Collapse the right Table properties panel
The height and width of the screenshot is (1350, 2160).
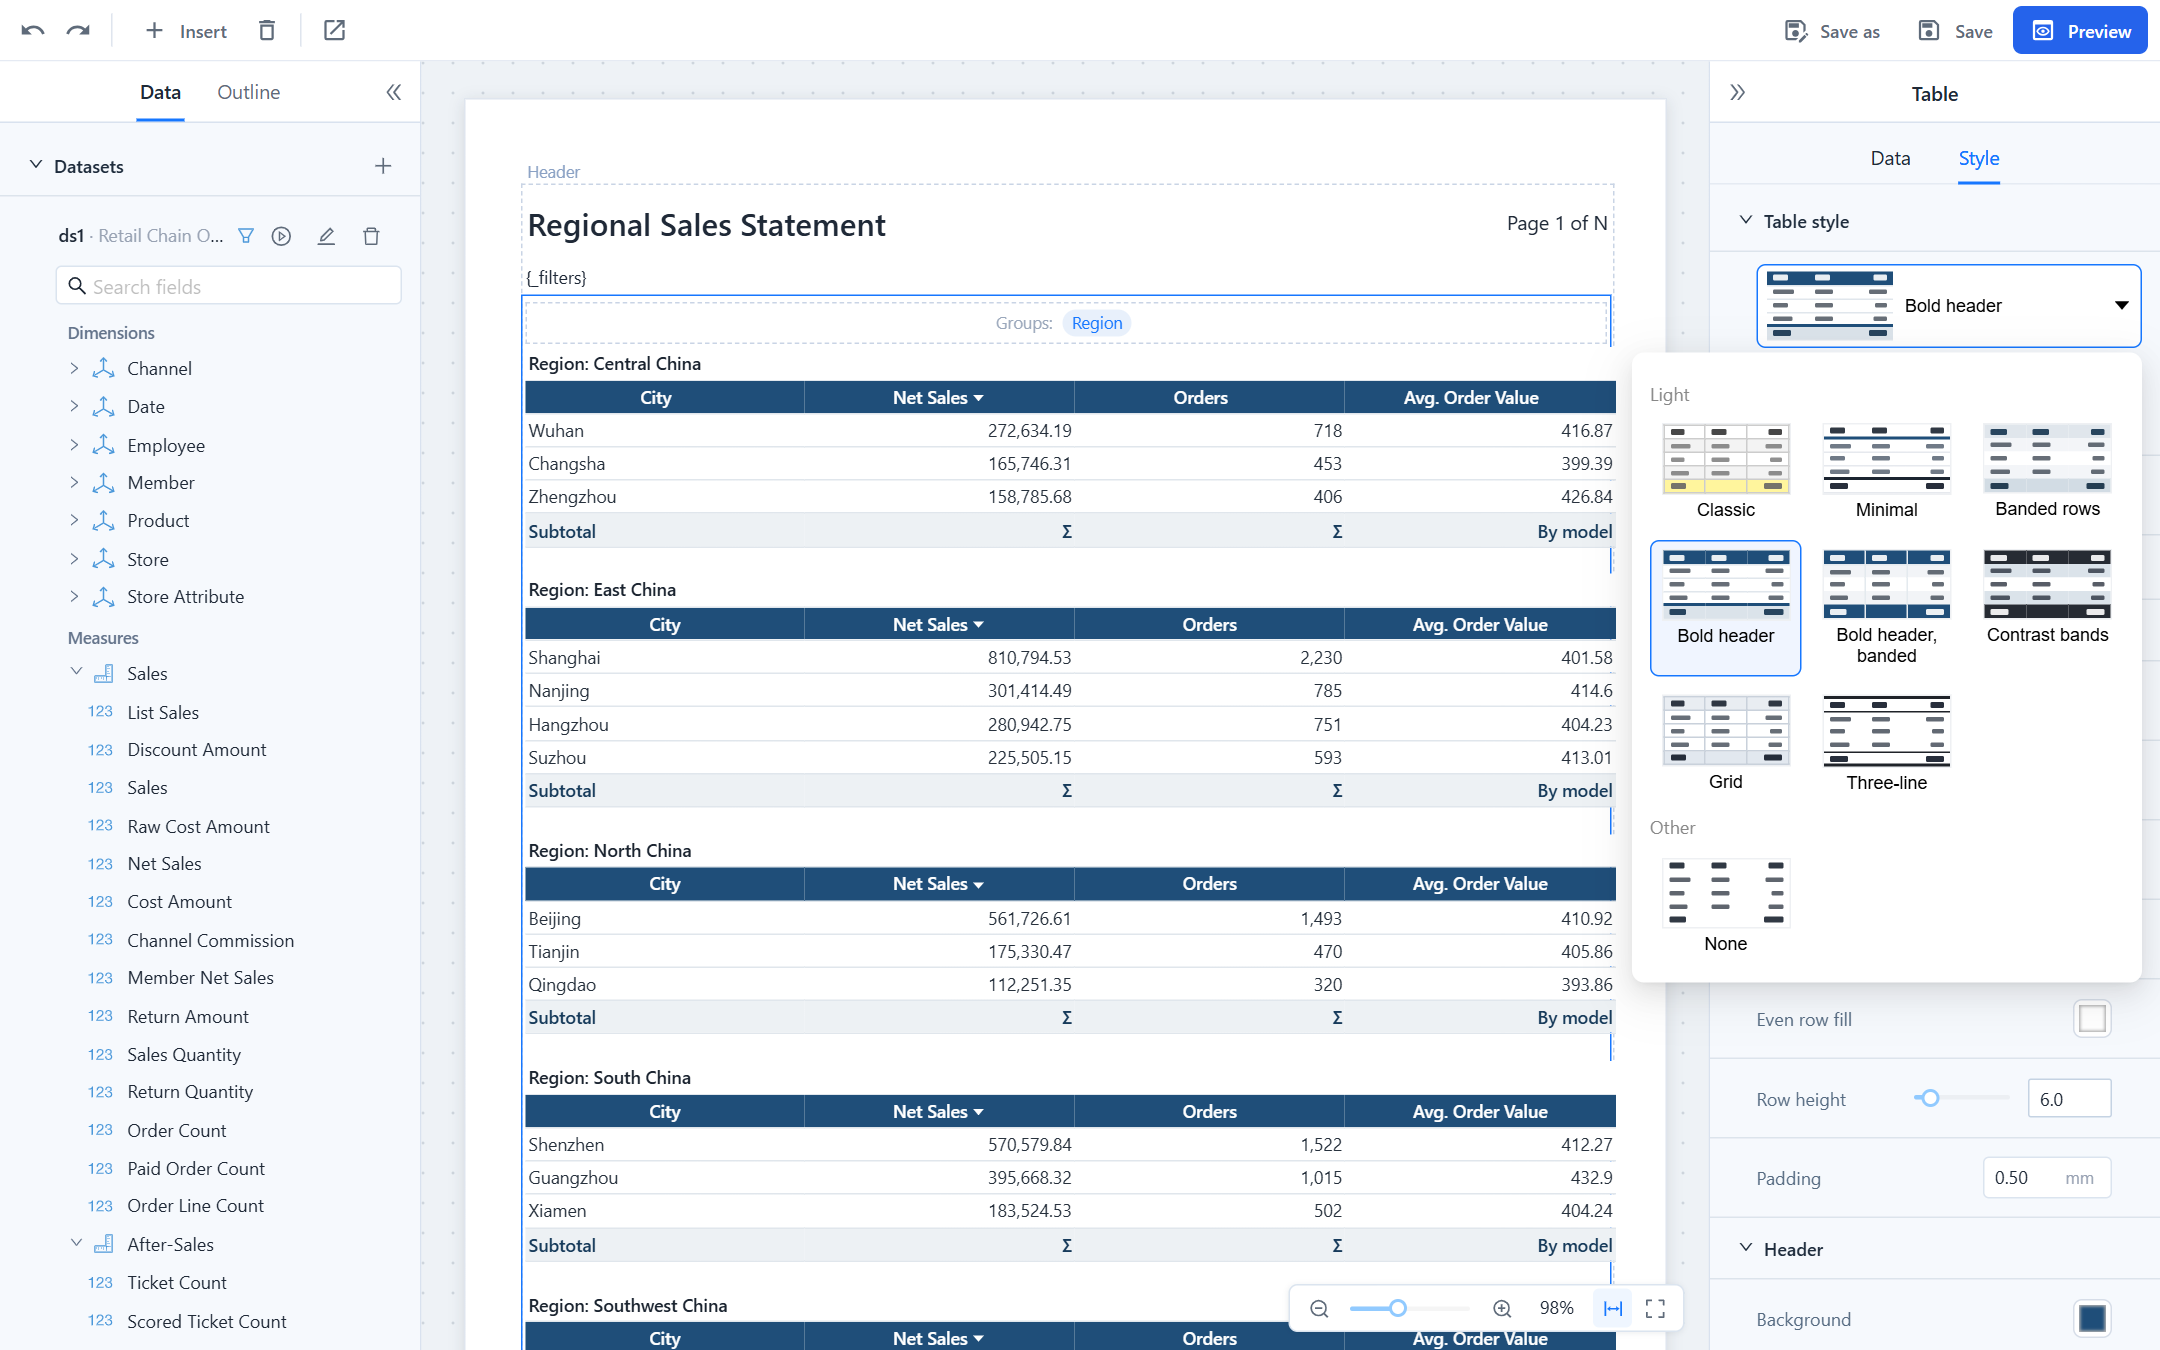pyautogui.click(x=1737, y=93)
